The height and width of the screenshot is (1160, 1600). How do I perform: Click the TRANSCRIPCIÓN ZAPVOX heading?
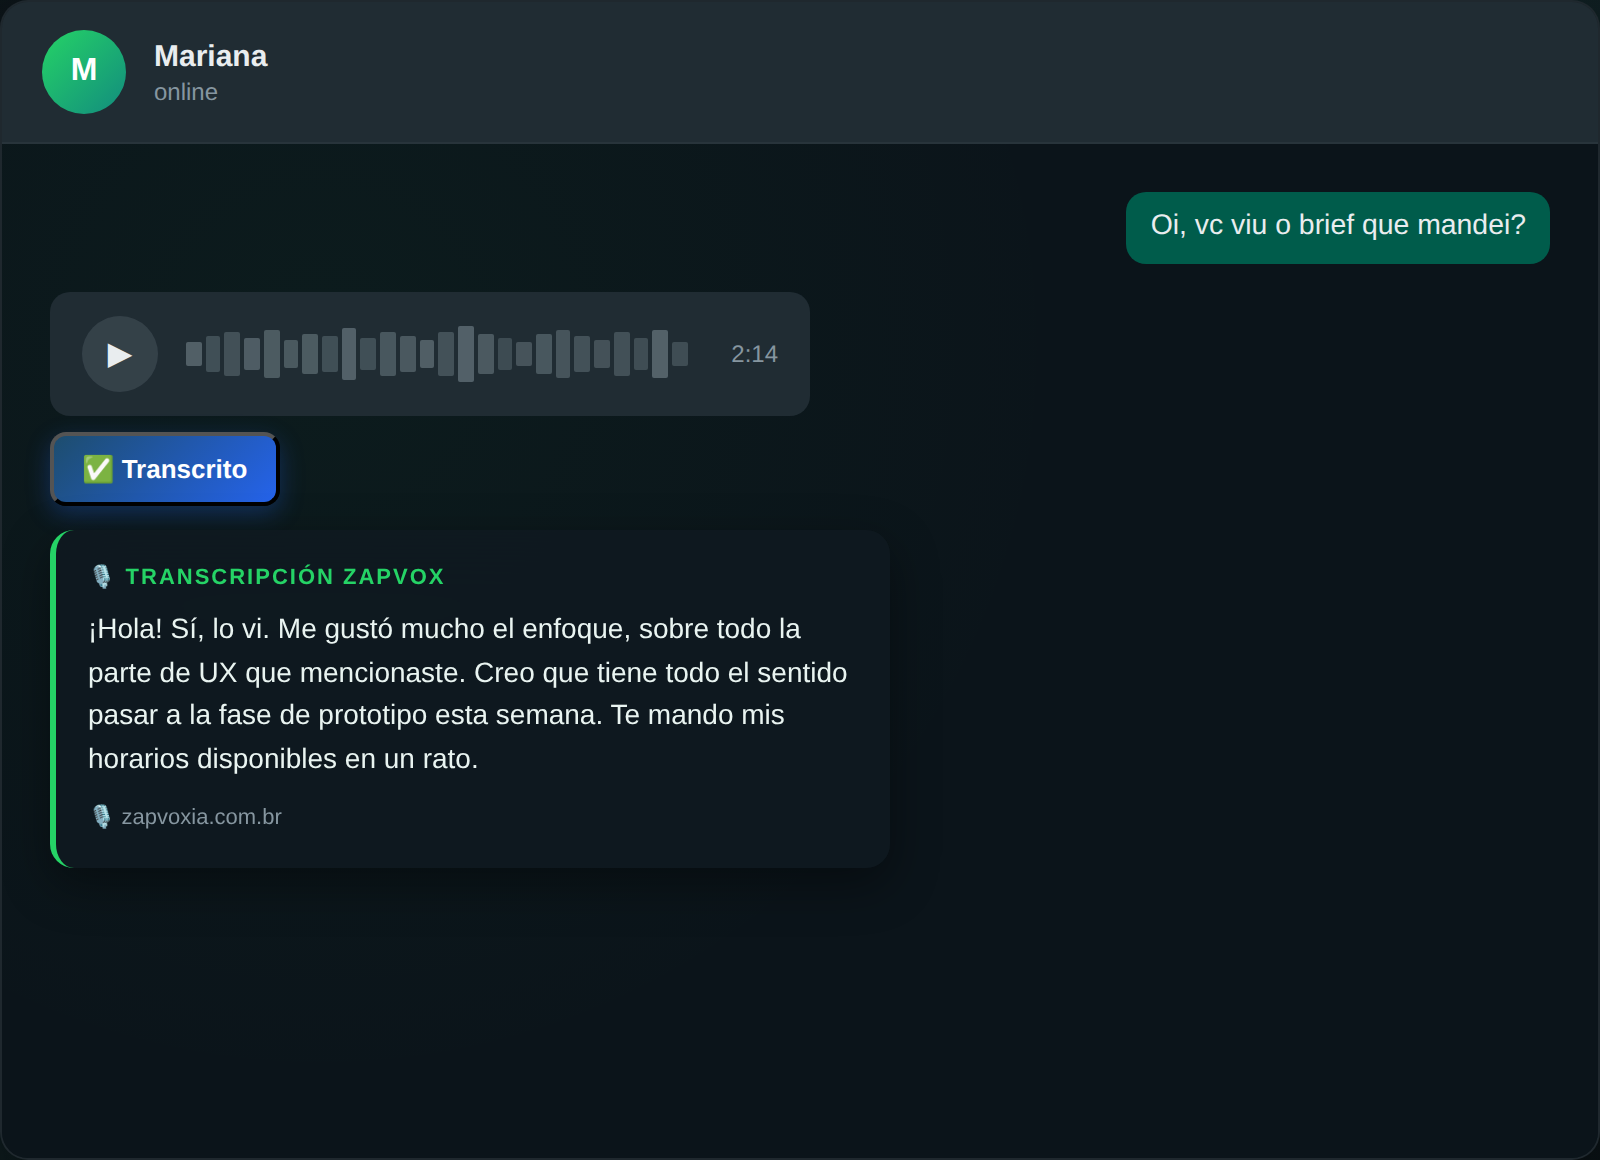click(285, 577)
